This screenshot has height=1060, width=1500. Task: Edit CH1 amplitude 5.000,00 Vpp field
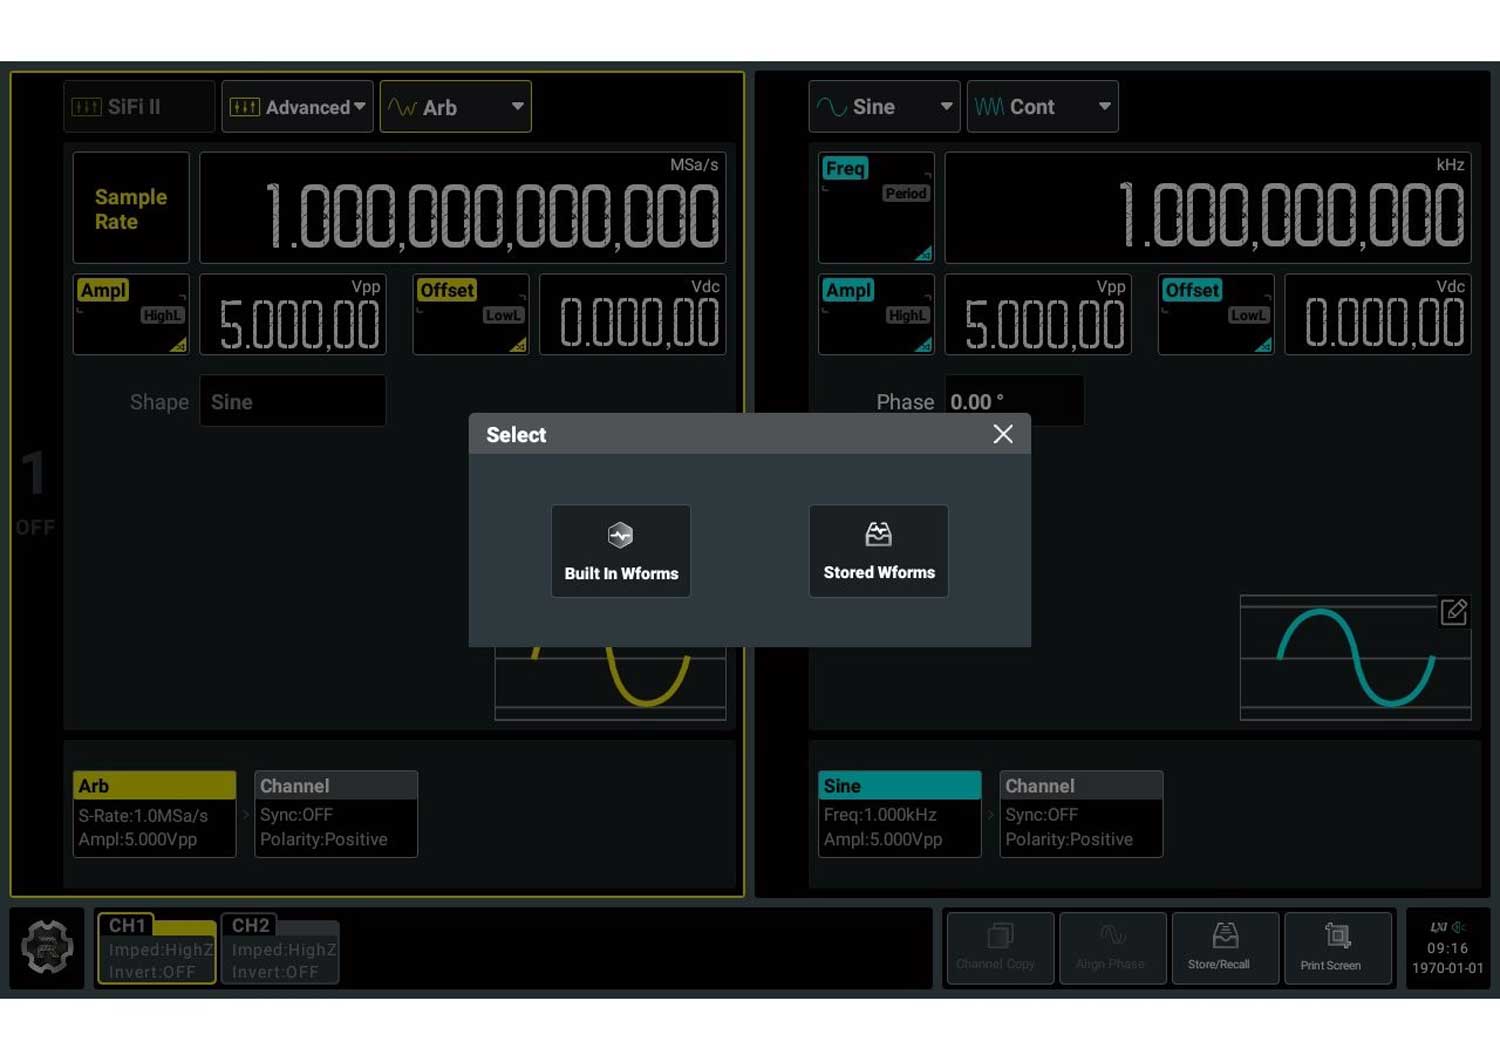[293, 314]
